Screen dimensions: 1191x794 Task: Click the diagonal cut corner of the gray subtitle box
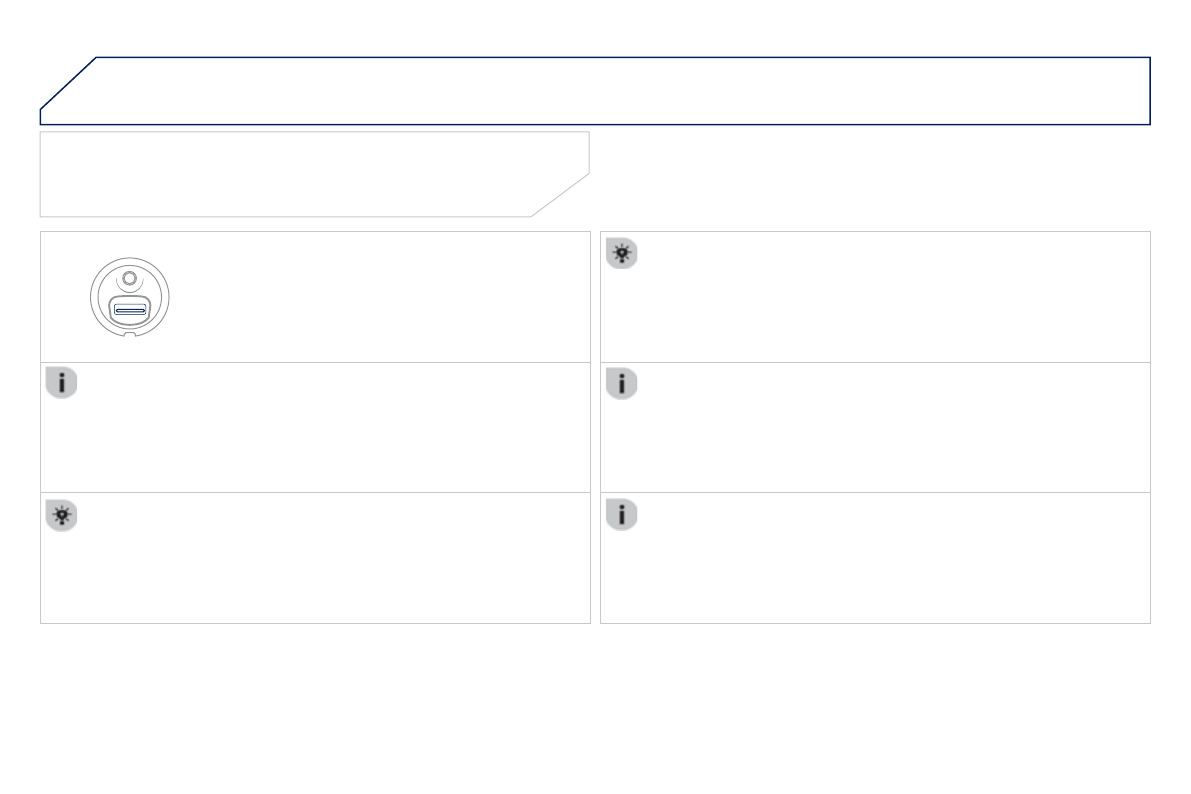[560, 195]
